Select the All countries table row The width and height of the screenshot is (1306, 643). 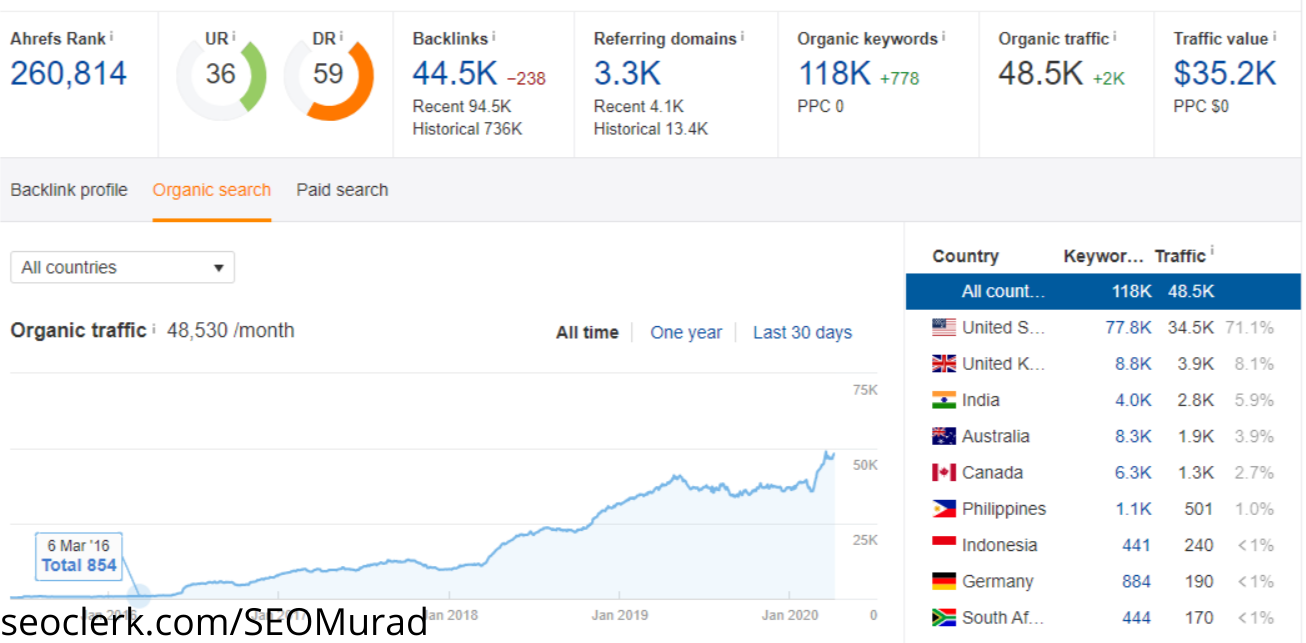1103,291
